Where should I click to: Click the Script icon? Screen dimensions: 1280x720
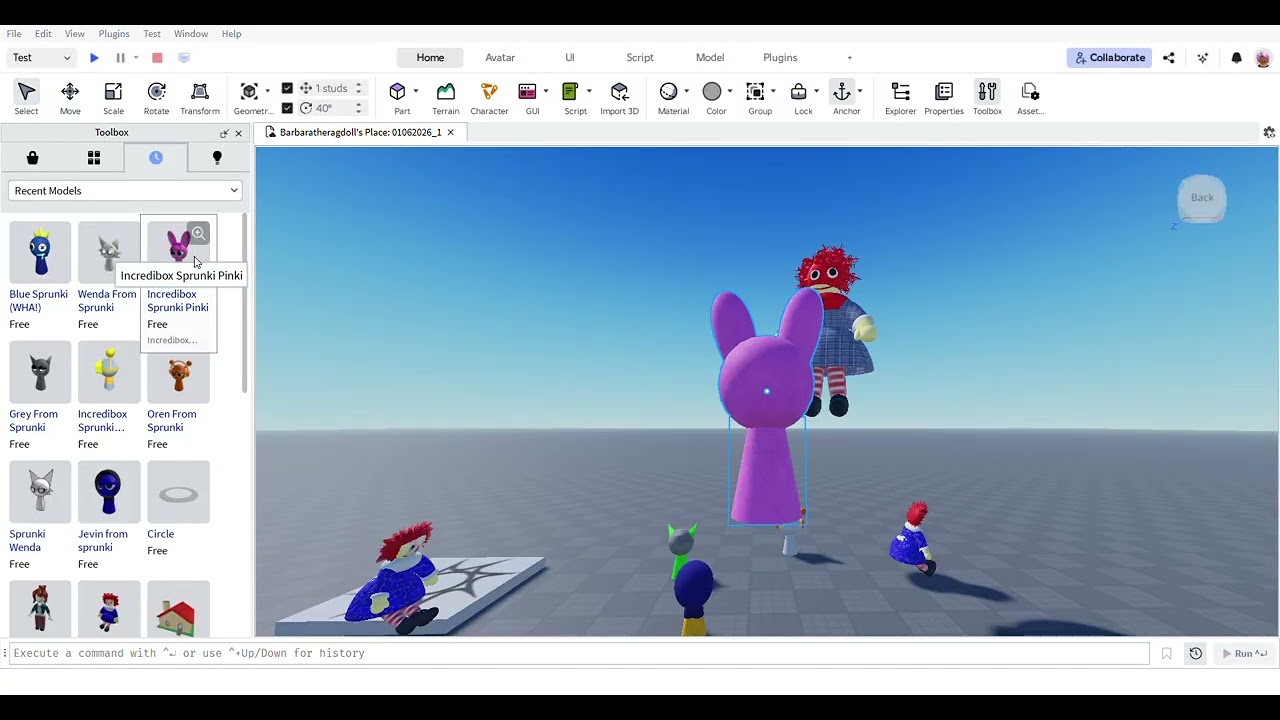(x=571, y=92)
